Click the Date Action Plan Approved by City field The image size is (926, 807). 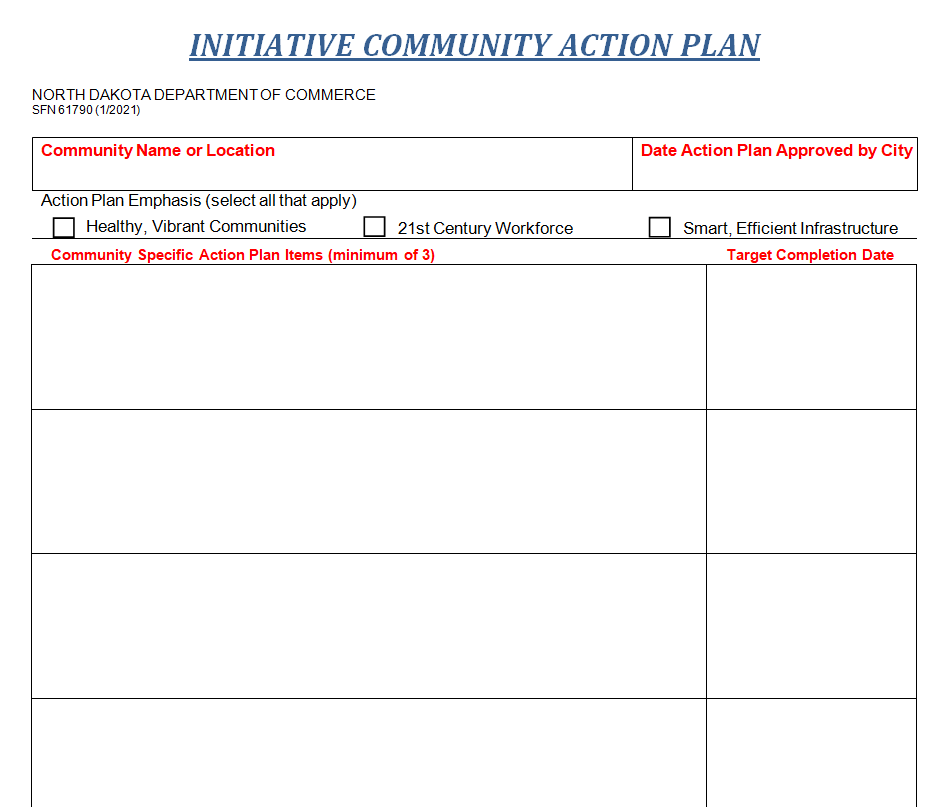coord(775,175)
